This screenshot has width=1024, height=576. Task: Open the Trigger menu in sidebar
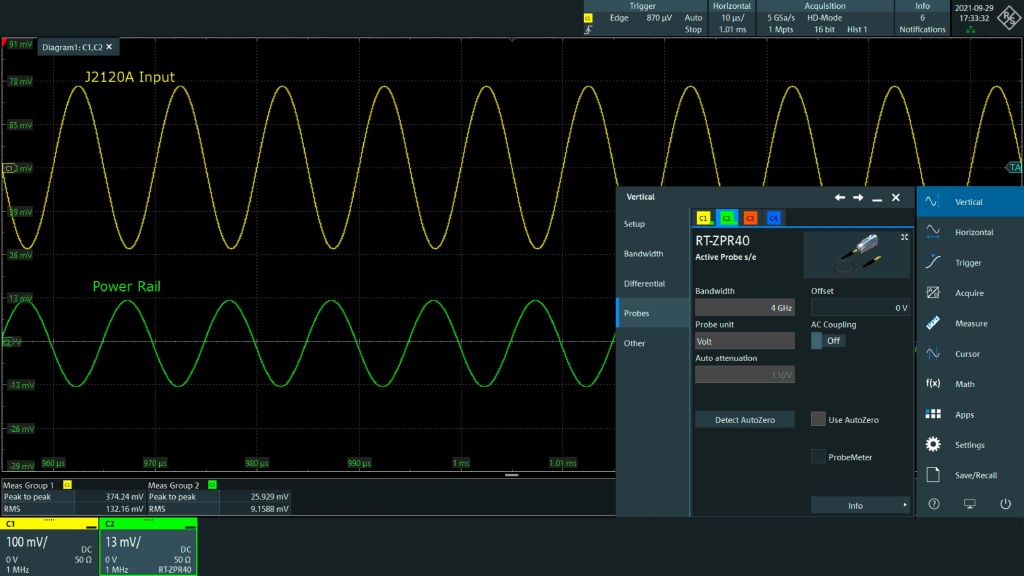(933, 263)
